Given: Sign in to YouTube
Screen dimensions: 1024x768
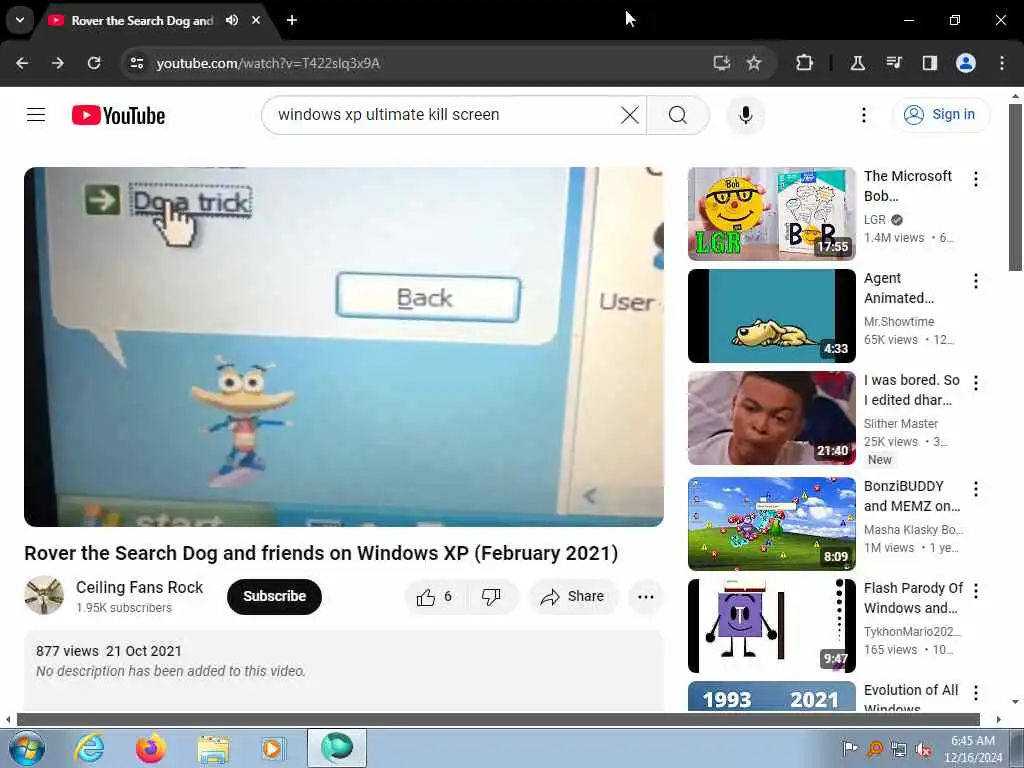Looking at the screenshot, I should [x=940, y=114].
